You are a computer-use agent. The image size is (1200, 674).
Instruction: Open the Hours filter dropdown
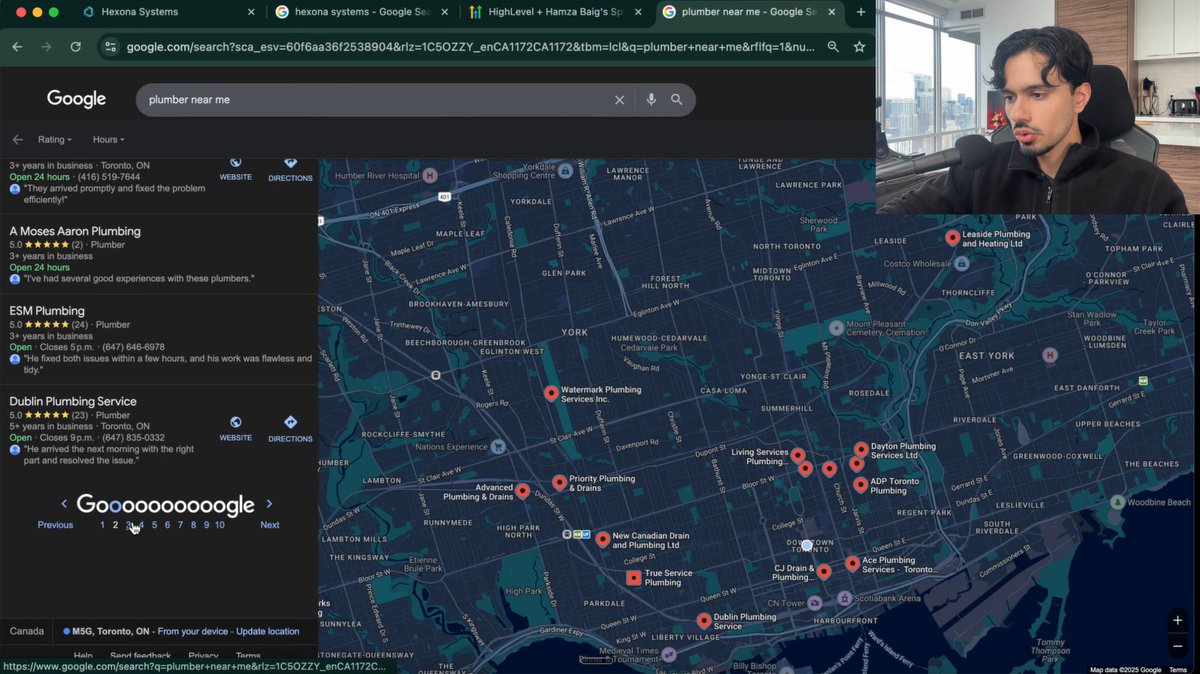pyautogui.click(x=108, y=140)
